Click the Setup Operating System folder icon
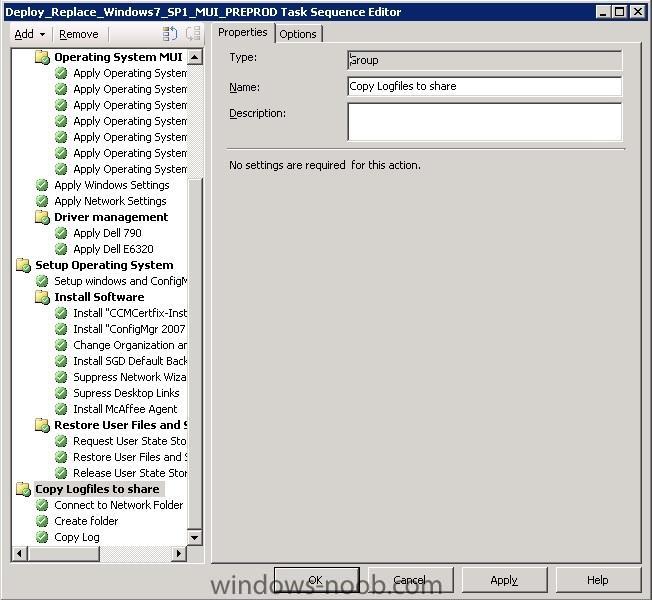This screenshot has height=600, width=652. point(23,265)
